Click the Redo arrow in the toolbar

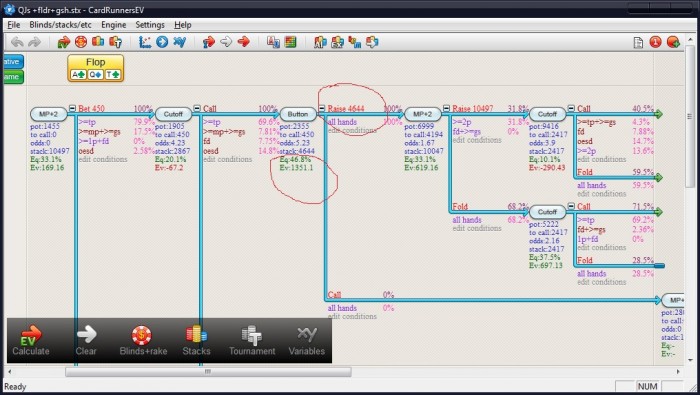click(x=34, y=42)
